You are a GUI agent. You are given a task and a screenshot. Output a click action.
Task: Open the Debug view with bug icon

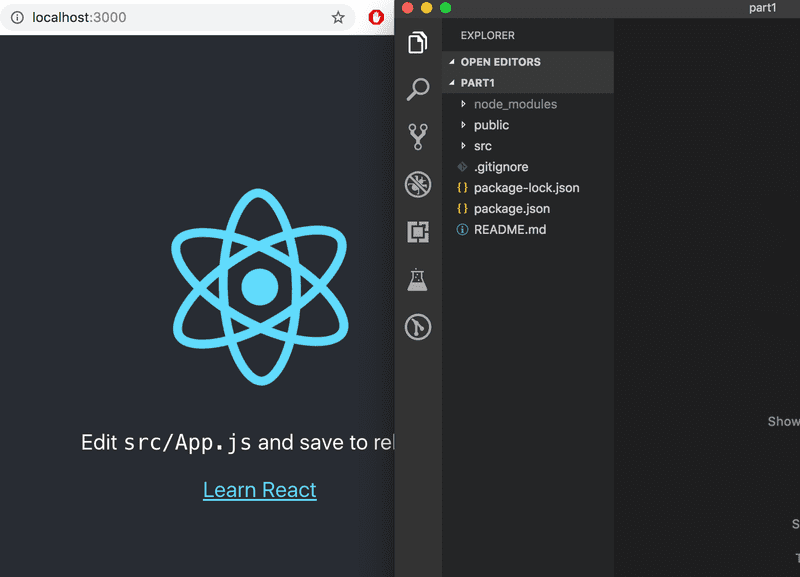pos(418,184)
